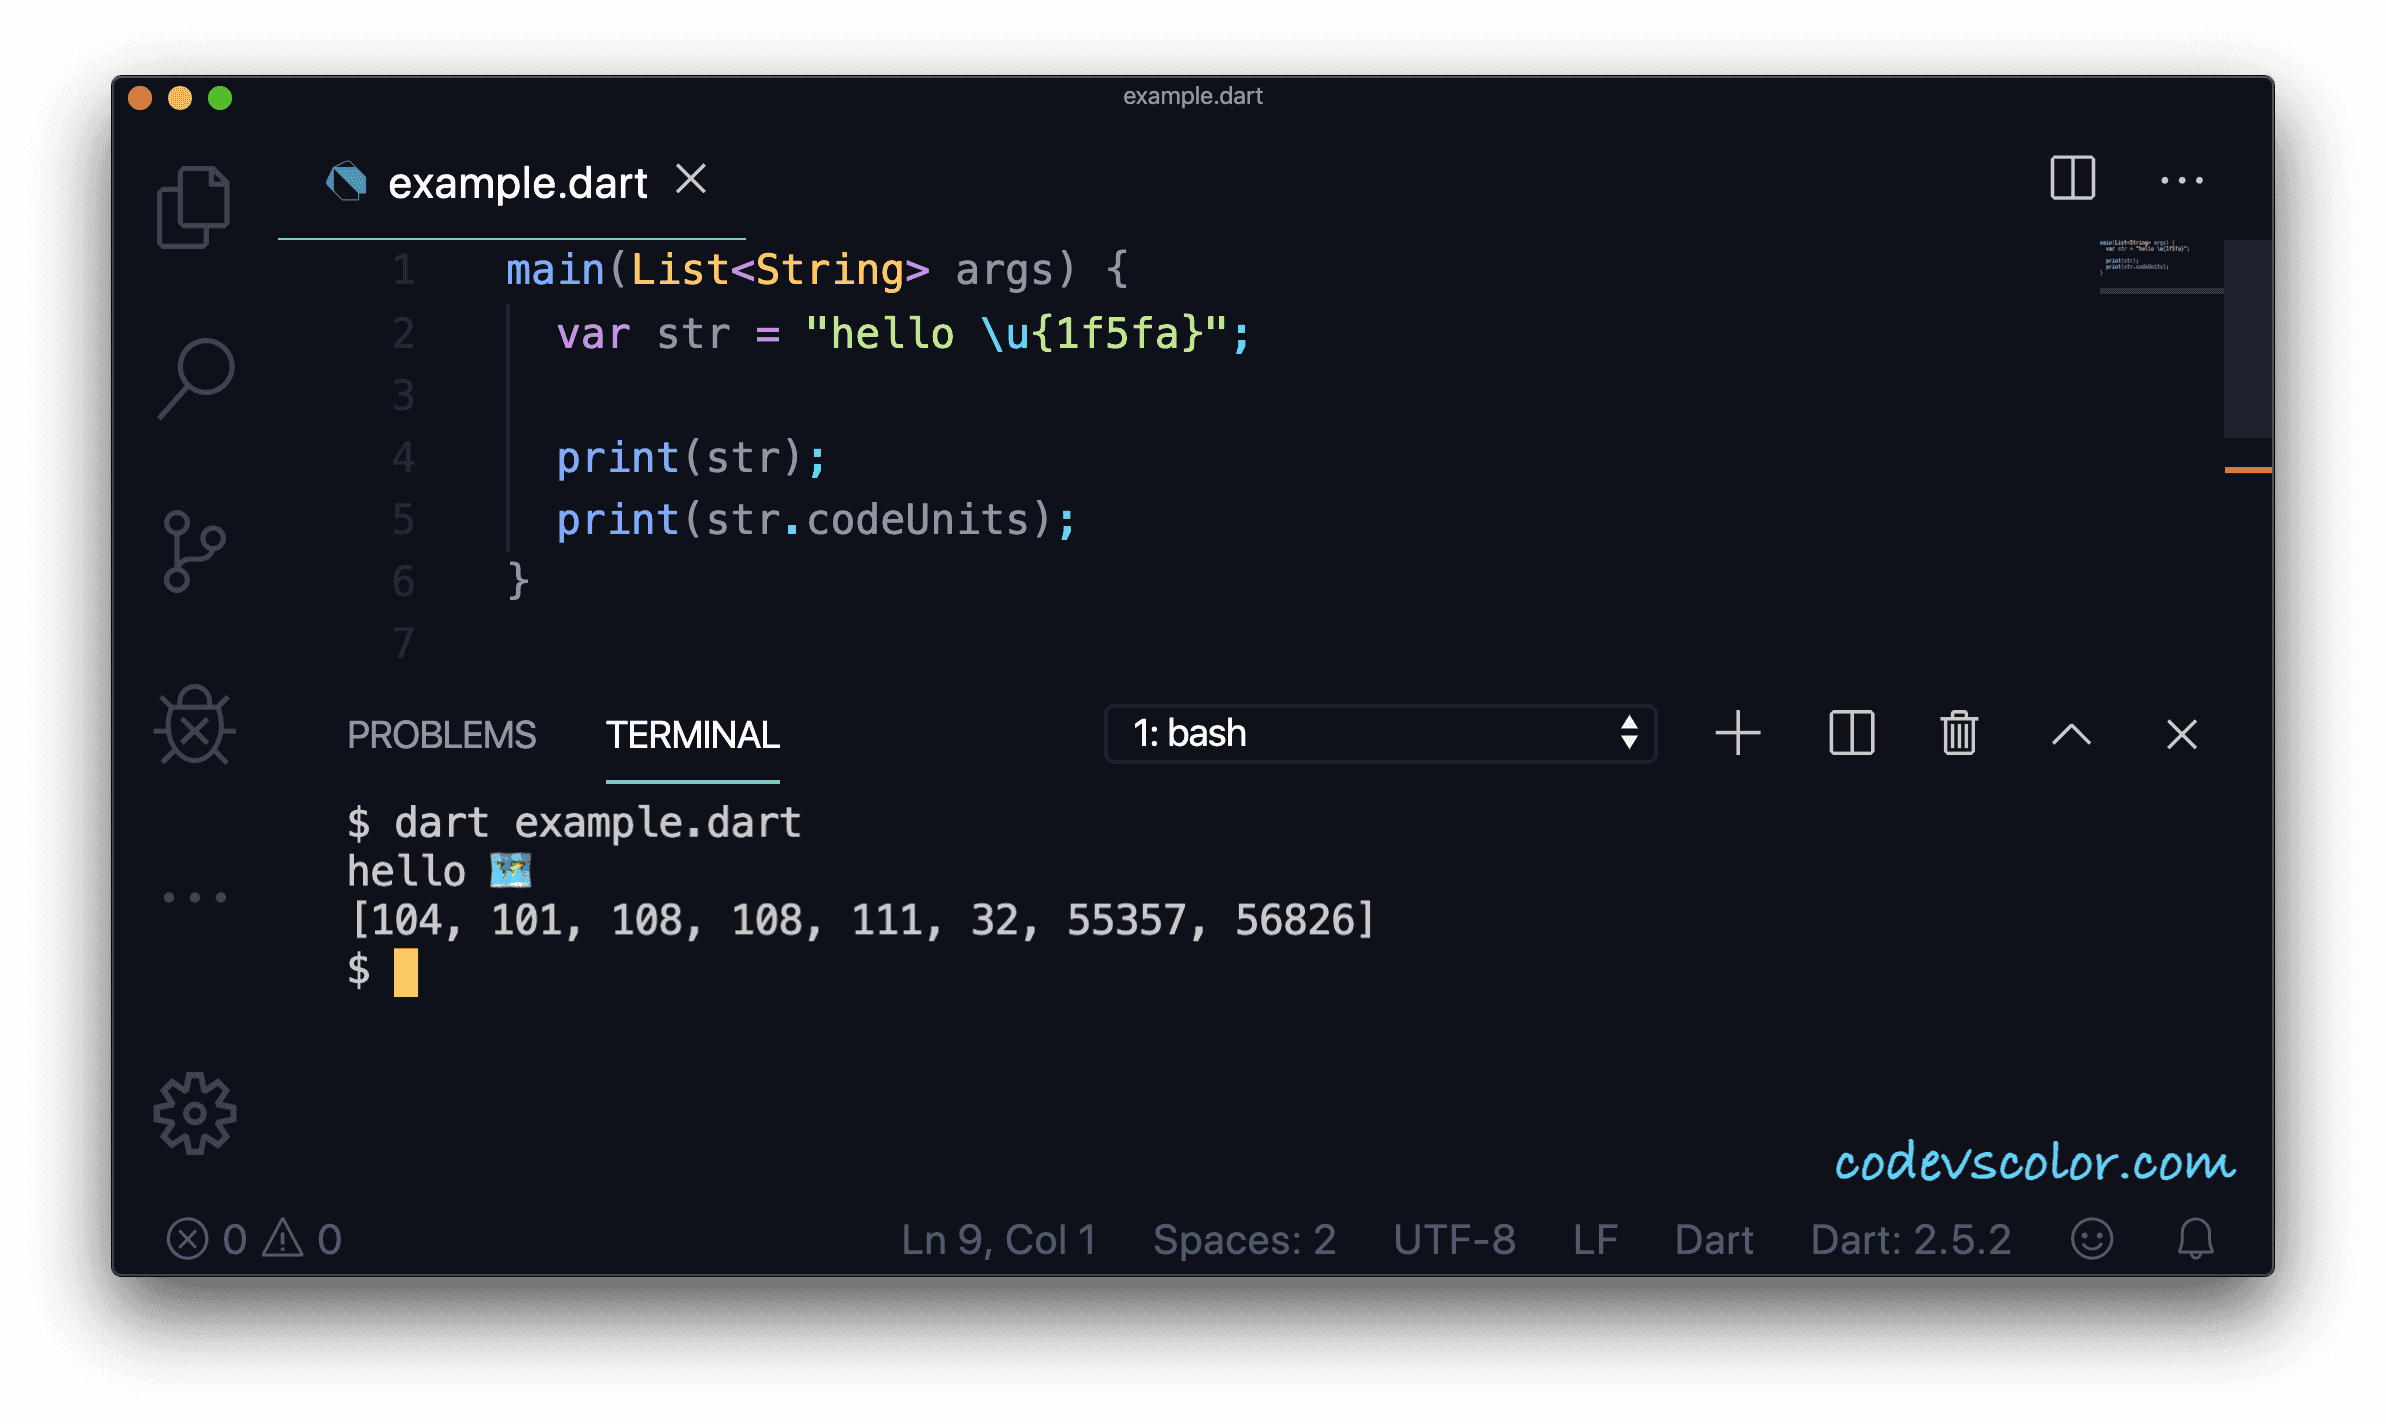Image resolution: width=2386 pixels, height=1424 pixels.
Task: Select the example.dart editor tab
Action: tap(517, 183)
